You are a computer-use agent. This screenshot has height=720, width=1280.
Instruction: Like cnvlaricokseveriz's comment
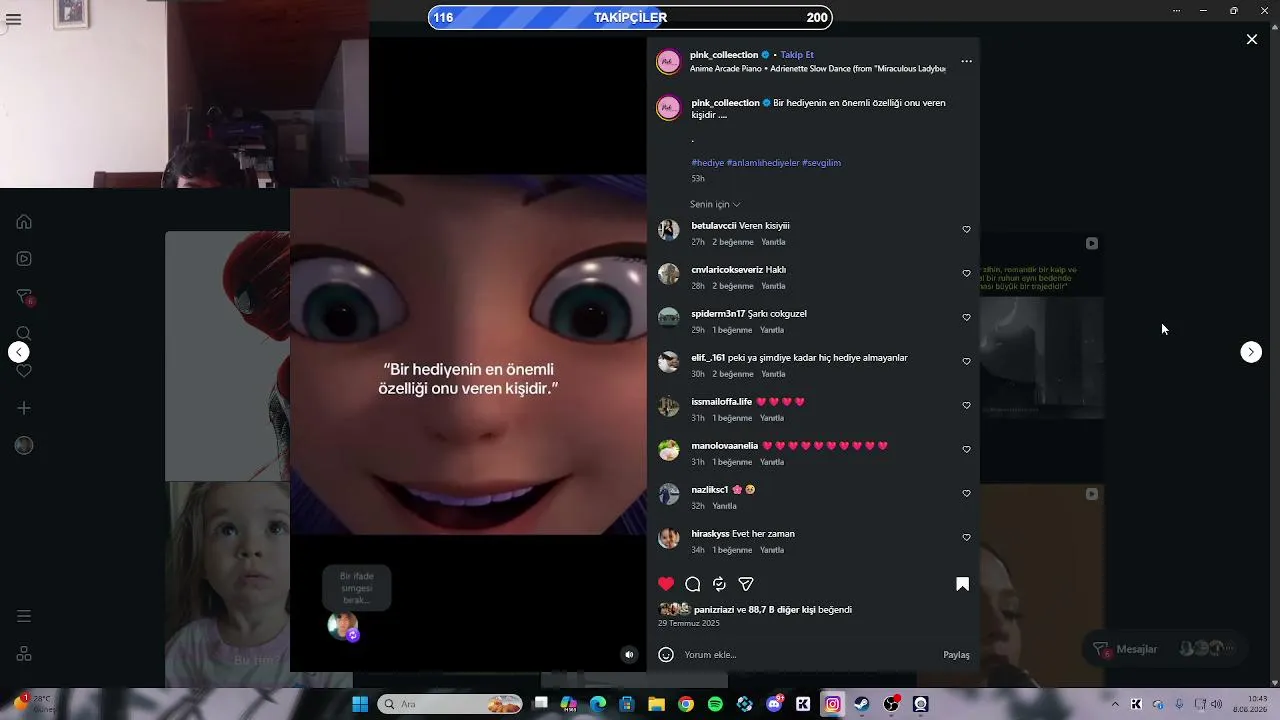tap(966, 274)
